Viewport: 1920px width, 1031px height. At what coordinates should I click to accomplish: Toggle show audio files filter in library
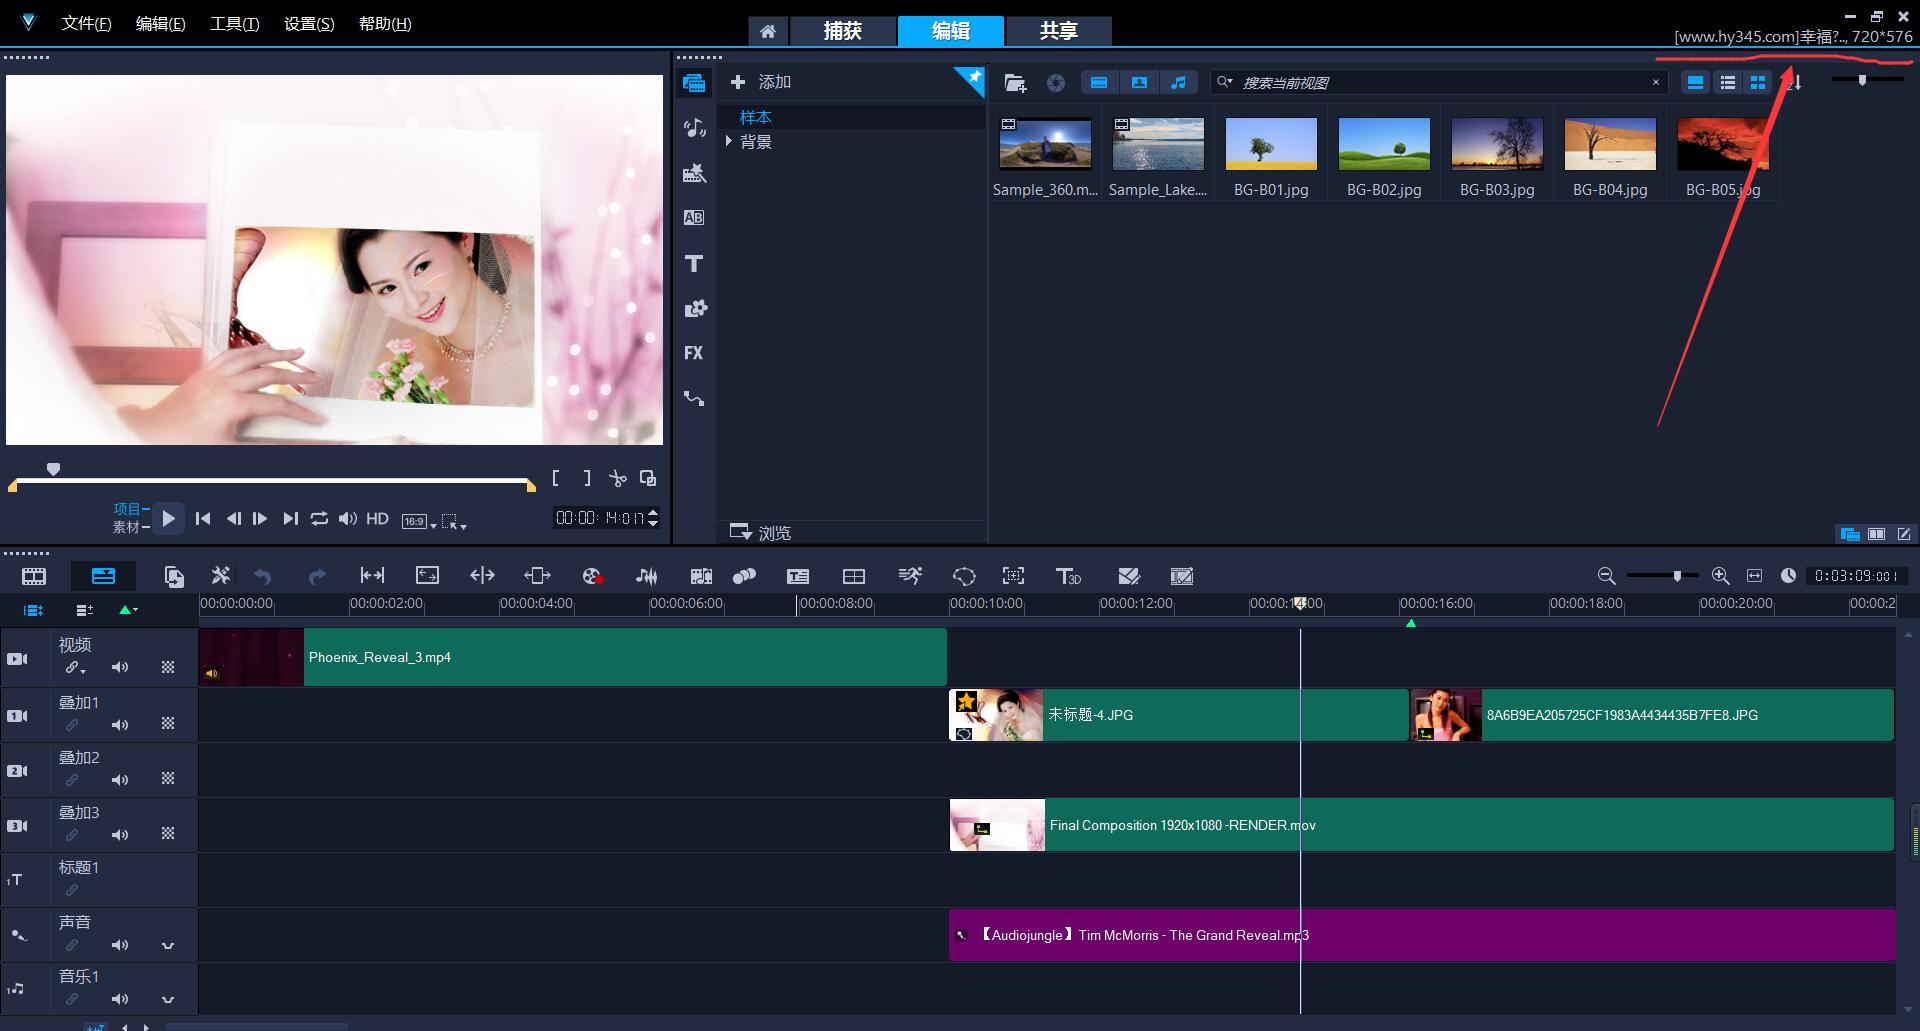pyautogui.click(x=1178, y=83)
